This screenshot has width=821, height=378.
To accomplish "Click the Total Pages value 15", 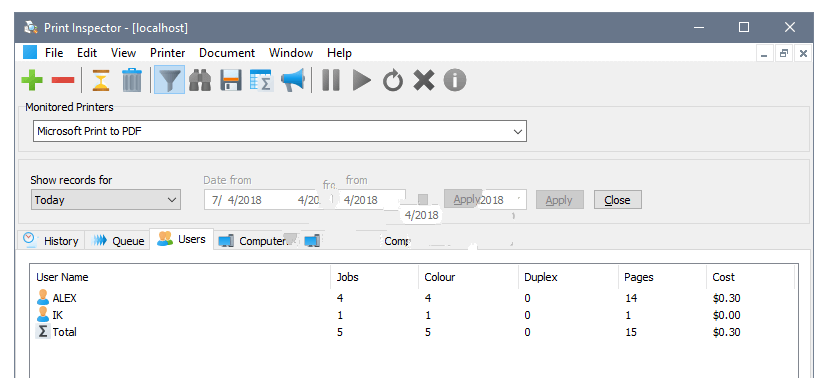I will (x=630, y=331).
